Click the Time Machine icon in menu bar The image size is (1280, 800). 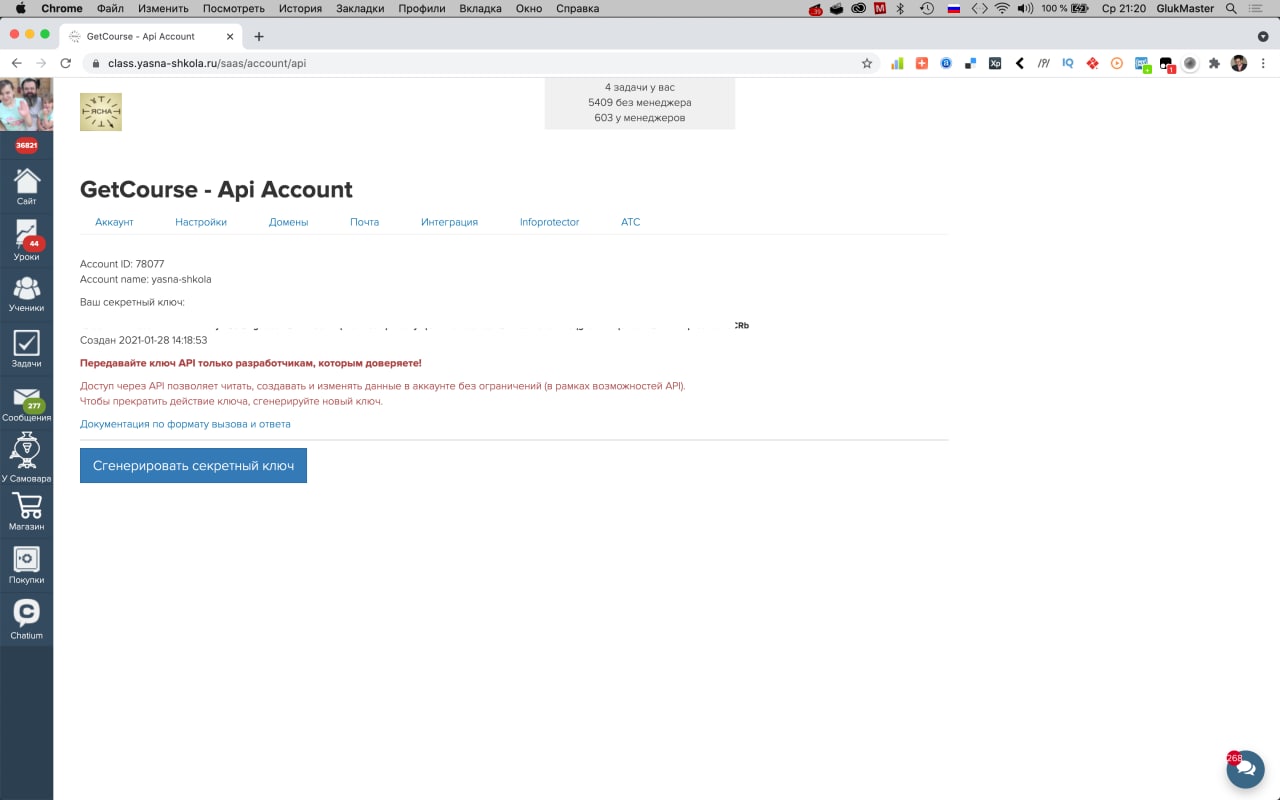point(927,8)
